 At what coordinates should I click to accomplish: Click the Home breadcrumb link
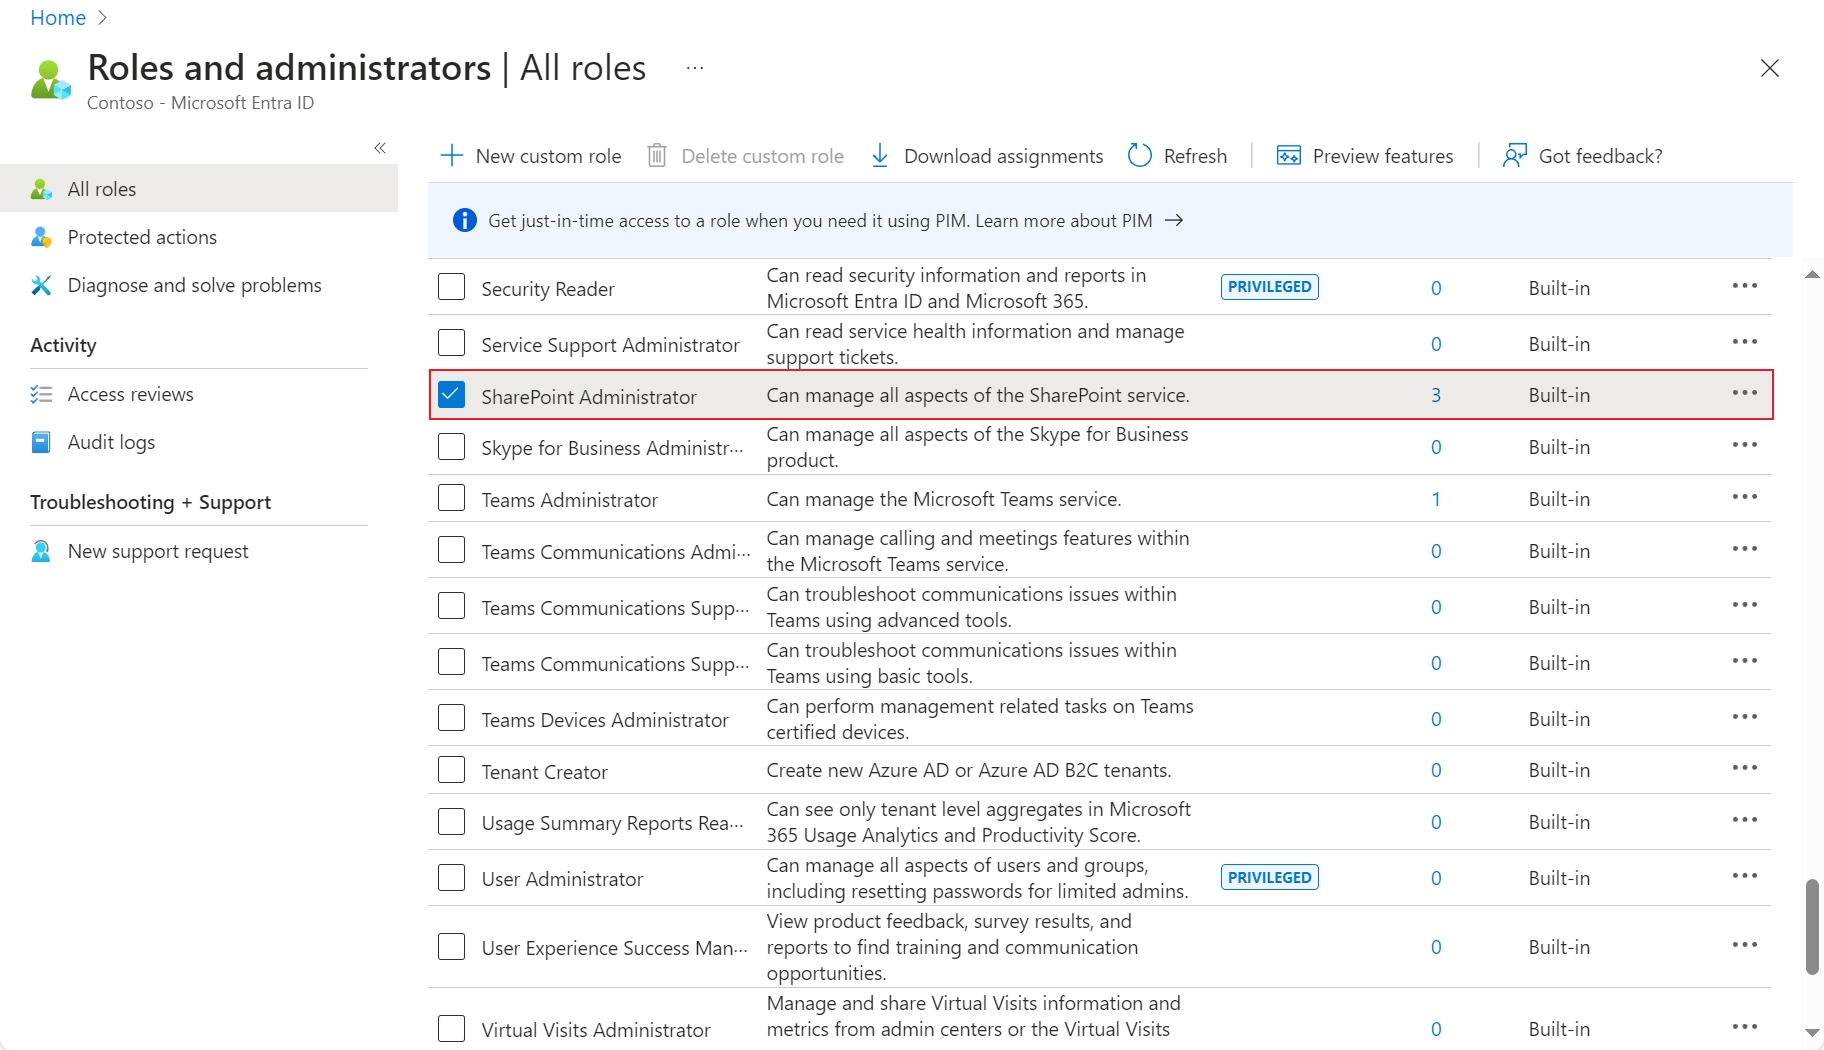coord(57,17)
